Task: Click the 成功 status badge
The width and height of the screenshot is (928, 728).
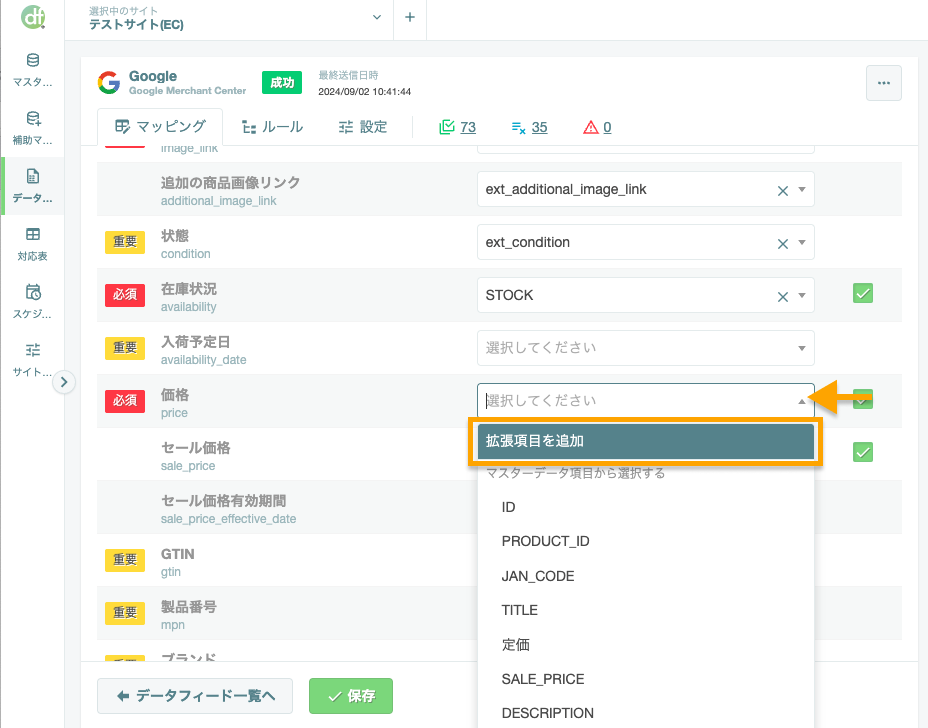Action: (282, 83)
